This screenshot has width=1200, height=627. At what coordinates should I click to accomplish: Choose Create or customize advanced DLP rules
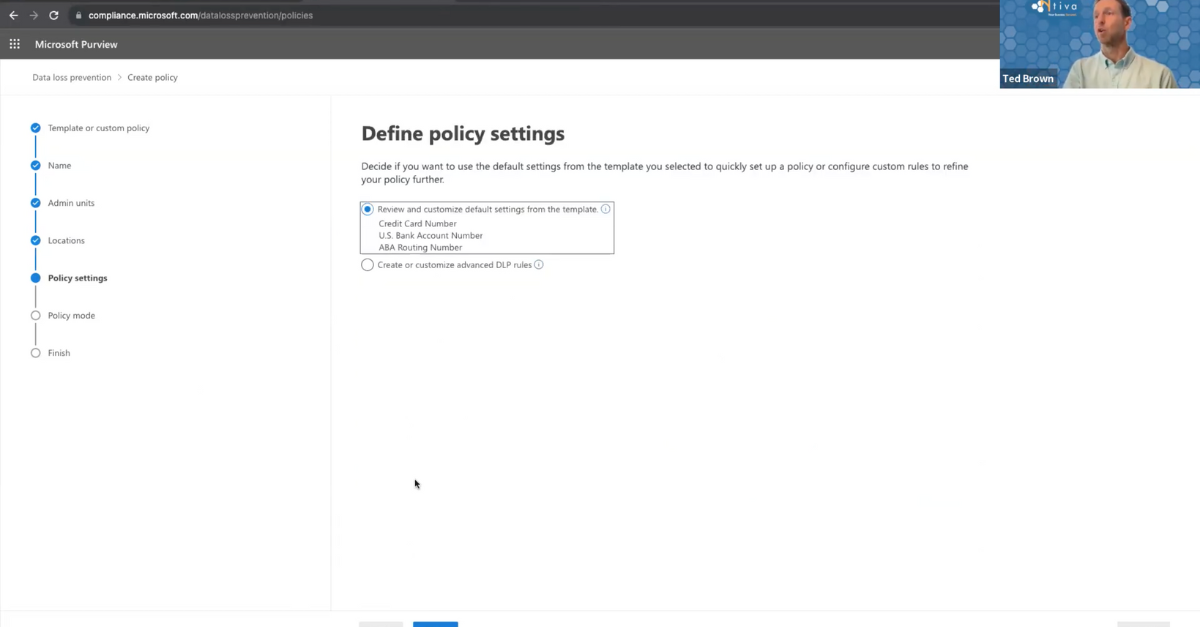pyautogui.click(x=368, y=265)
